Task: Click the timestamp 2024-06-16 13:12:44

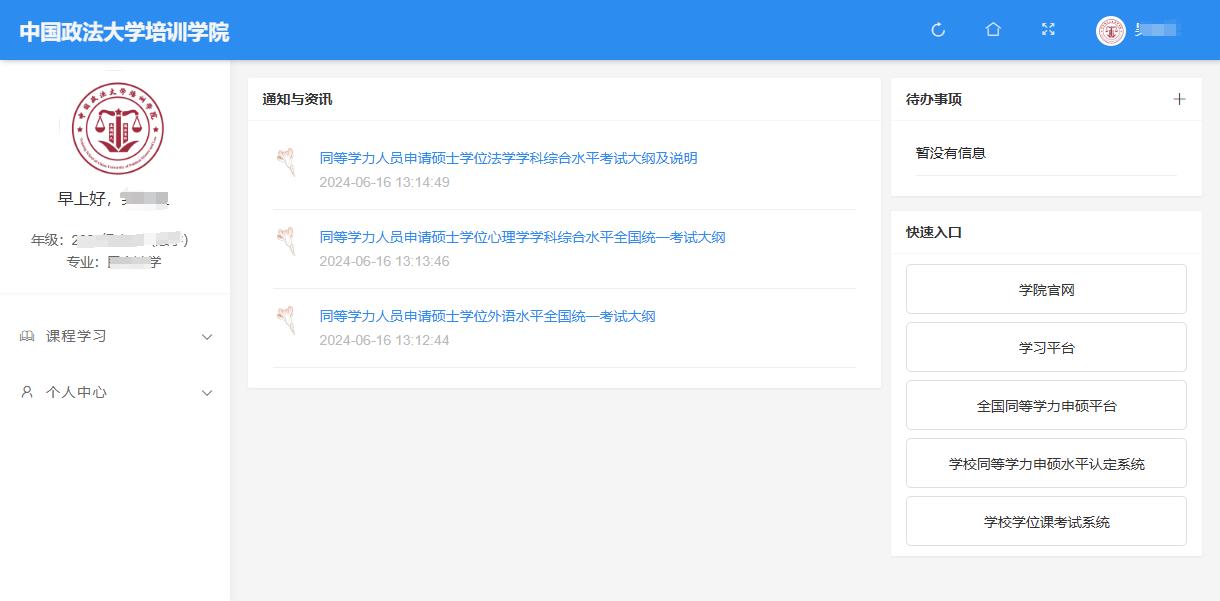Action: (x=384, y=340)
